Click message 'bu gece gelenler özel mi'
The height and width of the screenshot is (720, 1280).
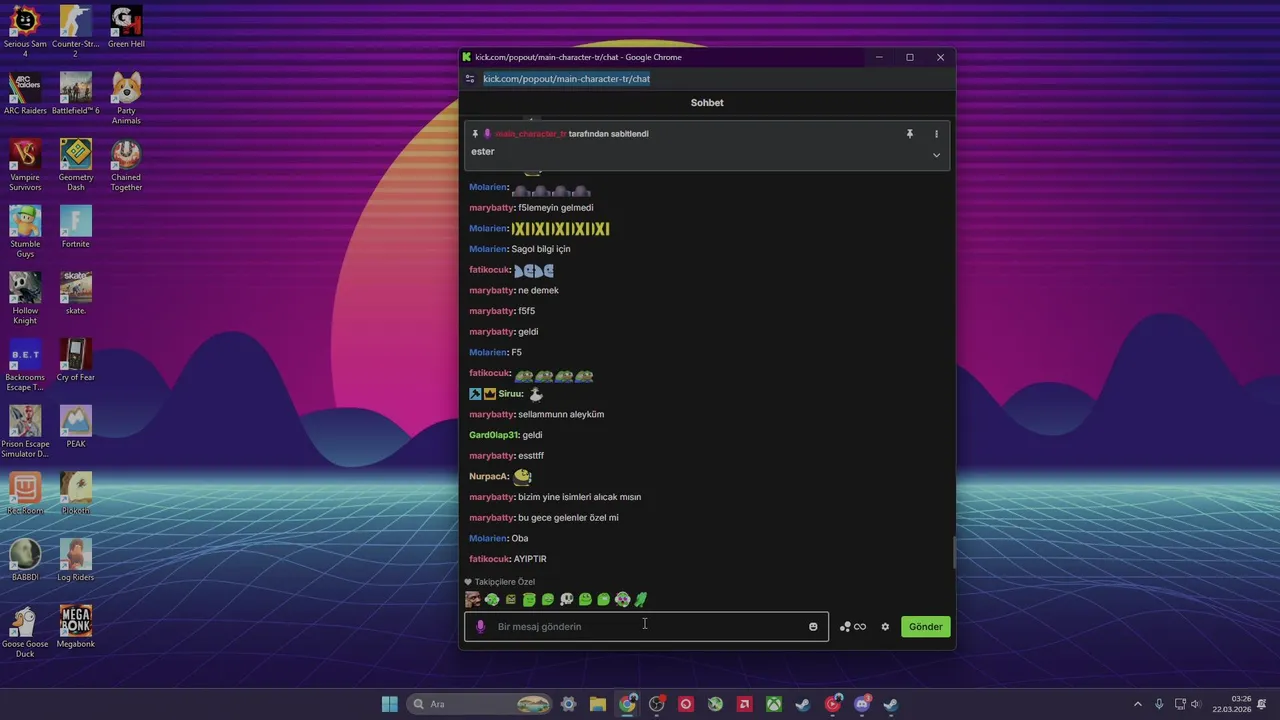568,518
